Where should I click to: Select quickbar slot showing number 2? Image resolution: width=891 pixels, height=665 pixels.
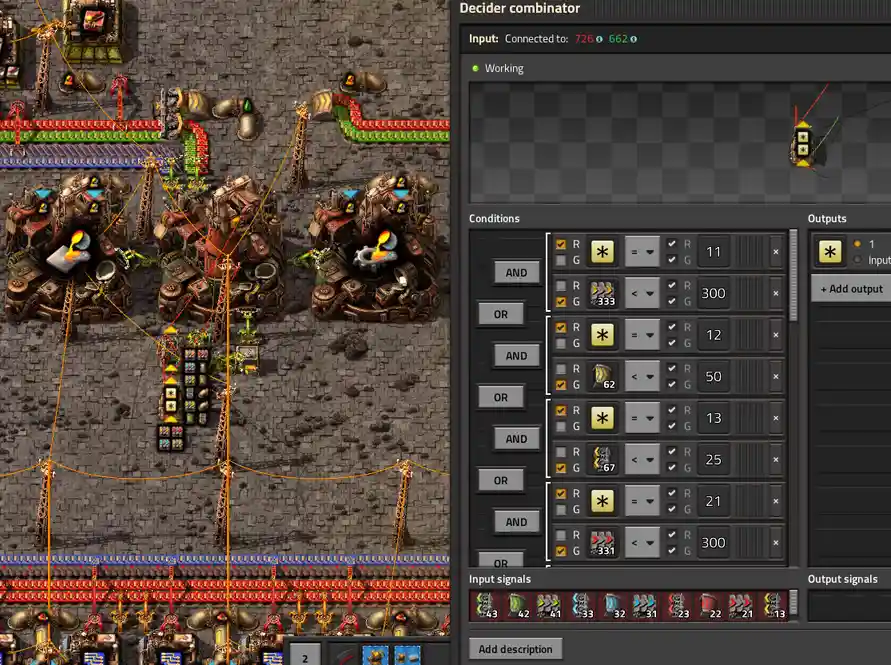click(305, 654)
